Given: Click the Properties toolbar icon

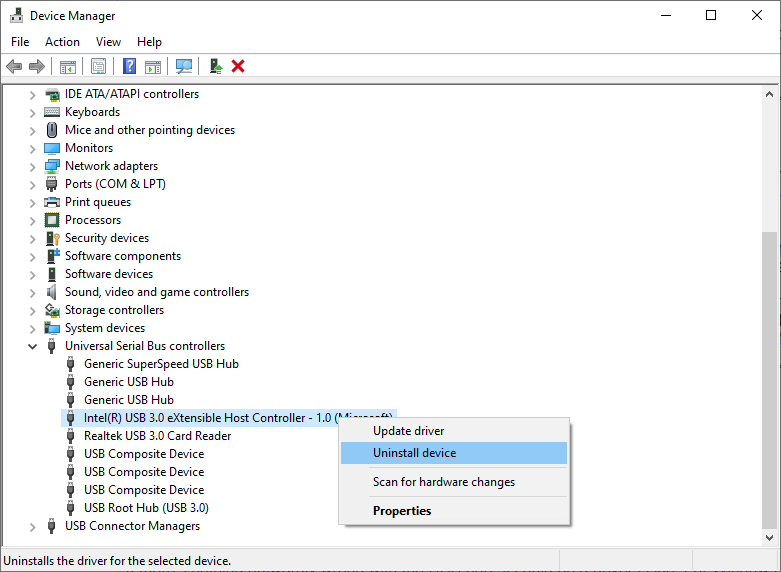Looking at the screenshot, I should click(x=98, y=66).
